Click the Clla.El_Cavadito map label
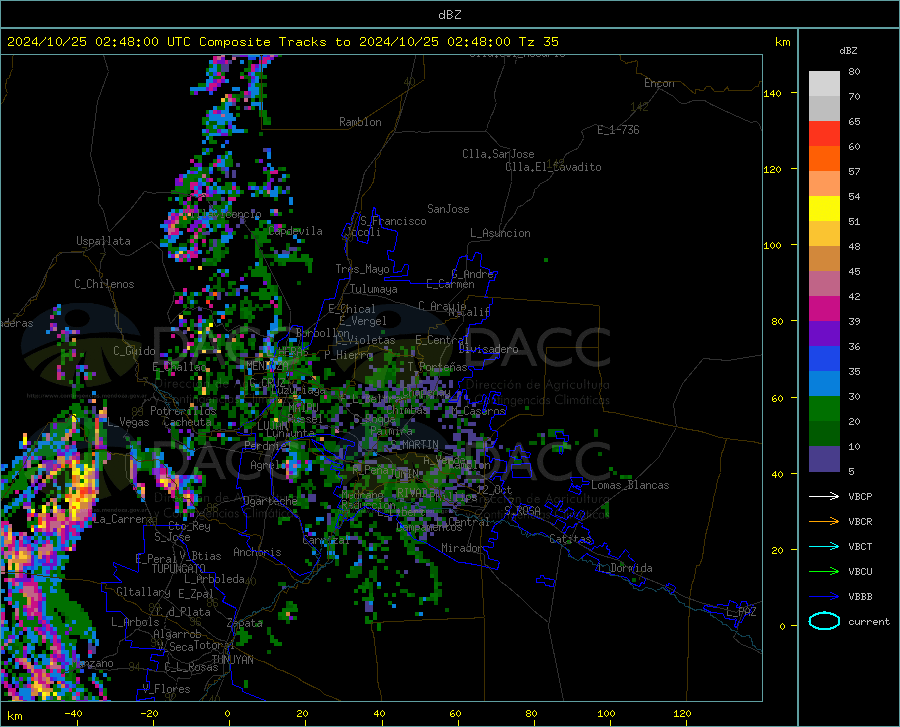 [x=553, y=167]
